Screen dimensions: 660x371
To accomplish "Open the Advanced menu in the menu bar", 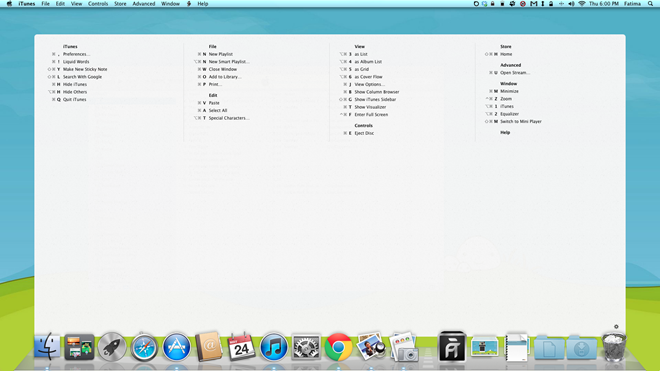I will [144, 4].
